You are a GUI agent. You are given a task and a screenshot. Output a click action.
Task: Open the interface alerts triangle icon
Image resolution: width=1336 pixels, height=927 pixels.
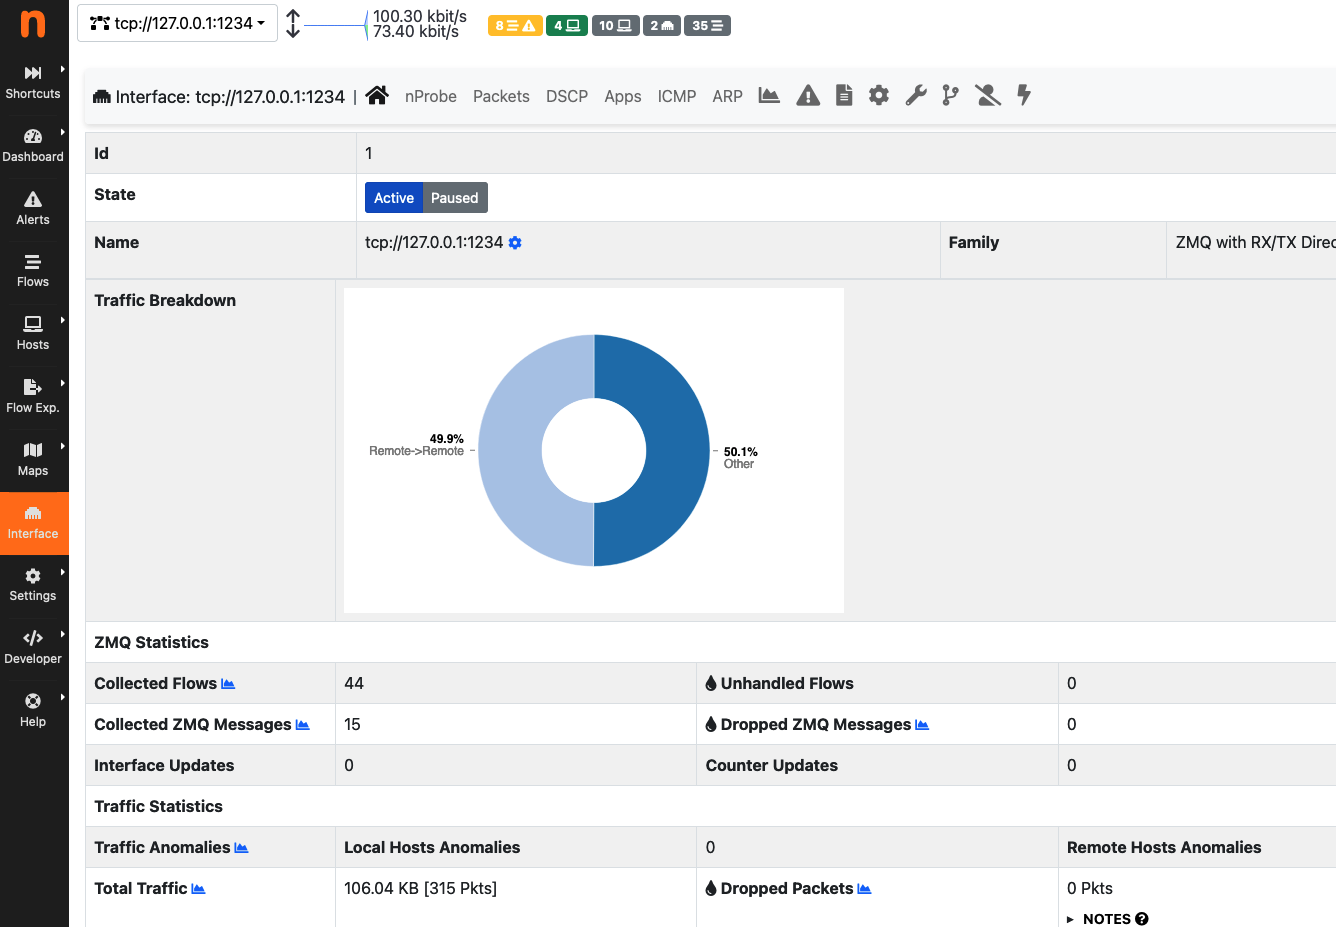tap(808, 95)
